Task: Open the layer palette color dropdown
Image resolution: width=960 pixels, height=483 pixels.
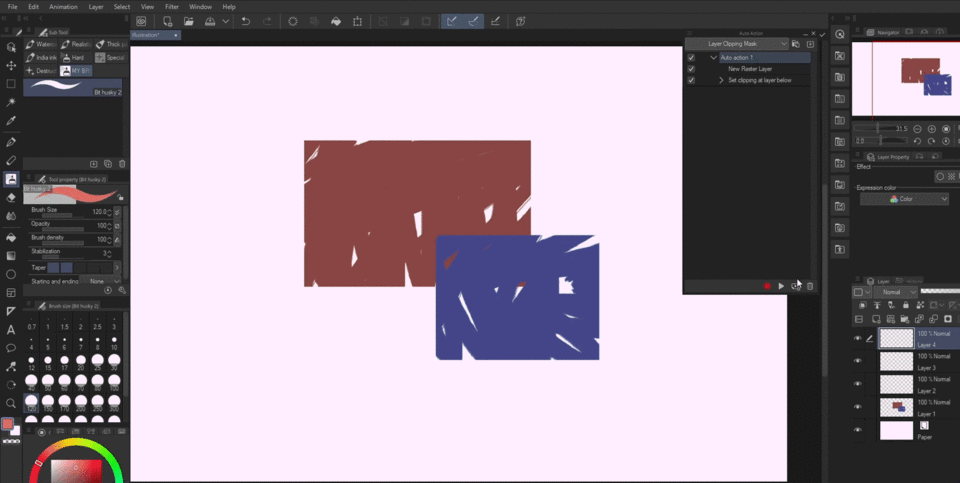Action: (860, 292)
